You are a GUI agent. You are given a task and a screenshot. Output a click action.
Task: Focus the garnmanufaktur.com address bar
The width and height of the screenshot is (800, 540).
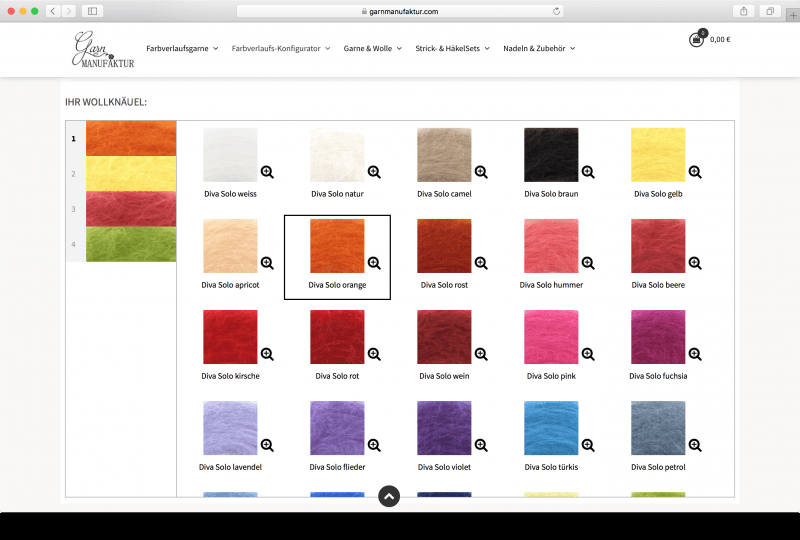pos(400,11)
